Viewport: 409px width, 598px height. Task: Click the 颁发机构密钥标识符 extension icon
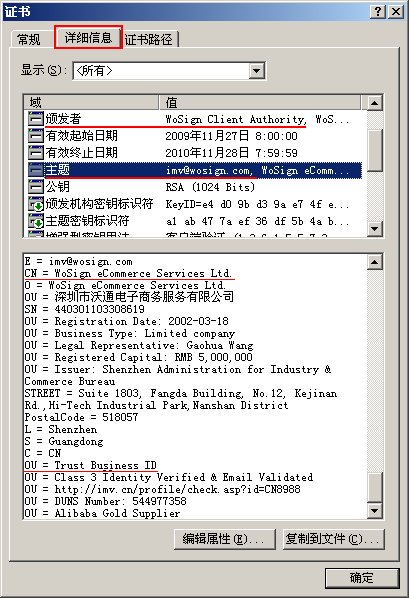pyautogui.click(x=35, y=204)
